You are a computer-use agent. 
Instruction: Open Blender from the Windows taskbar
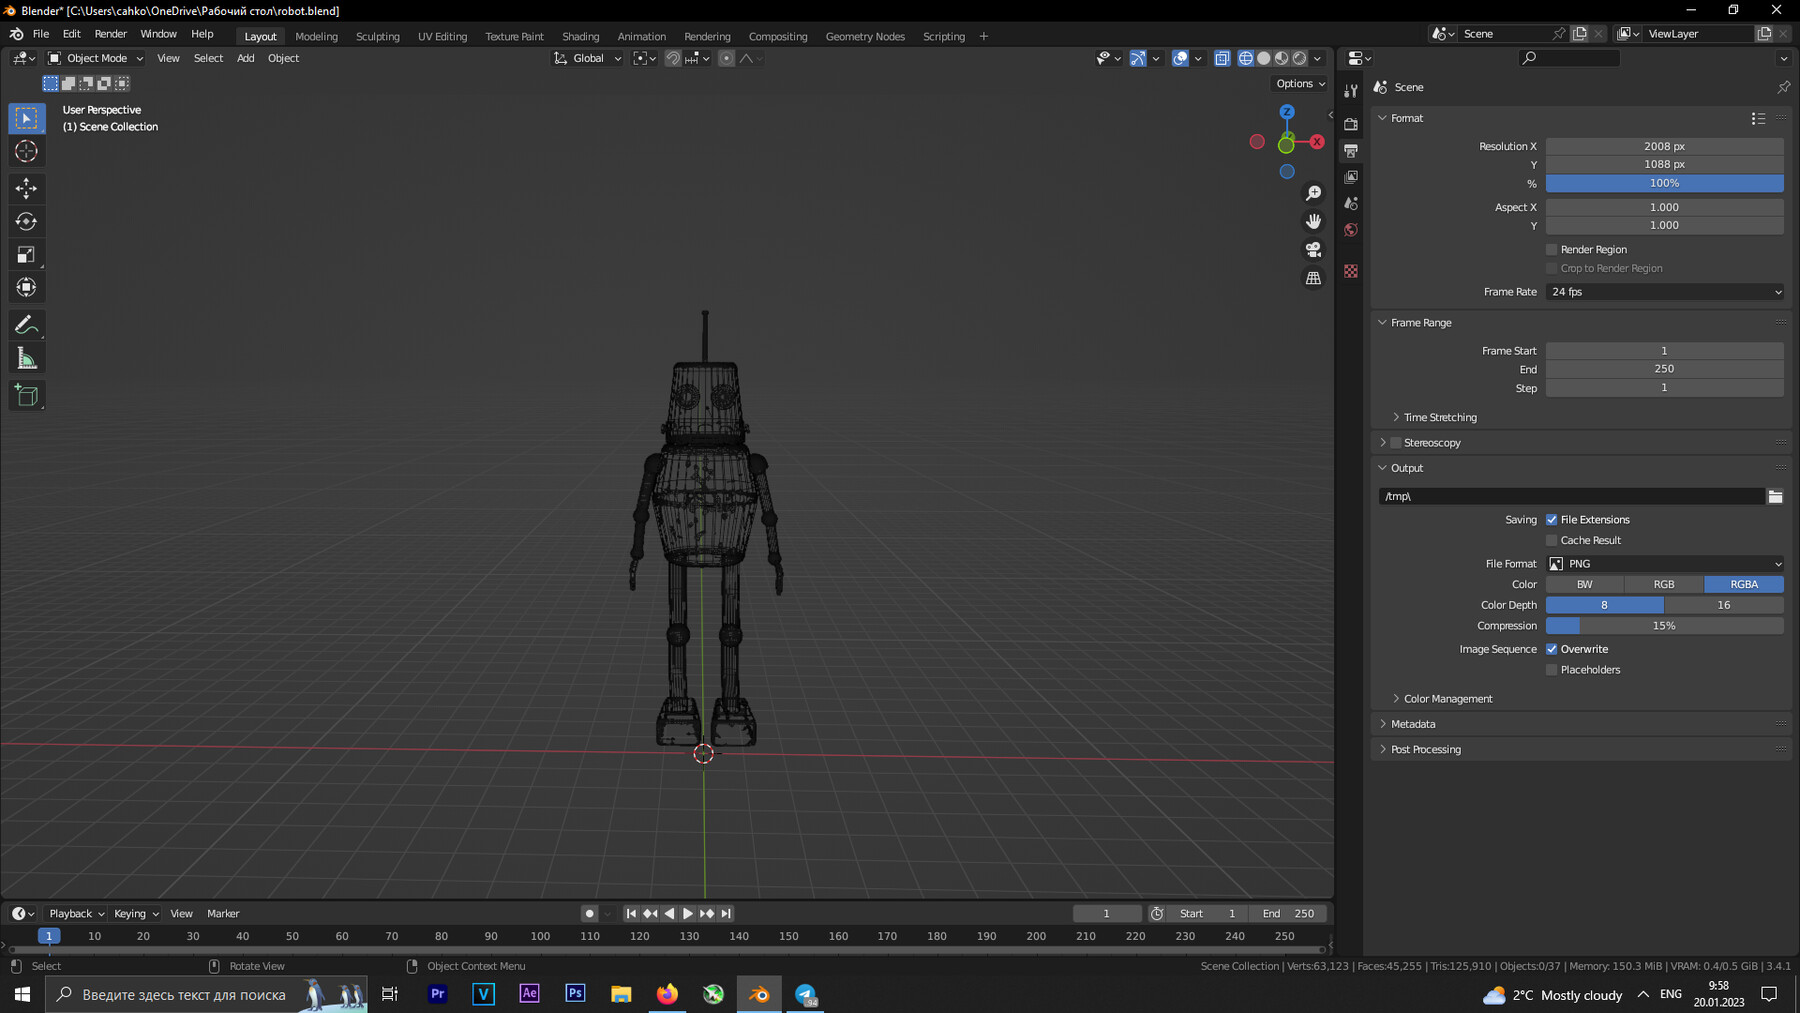pos(759,994)
